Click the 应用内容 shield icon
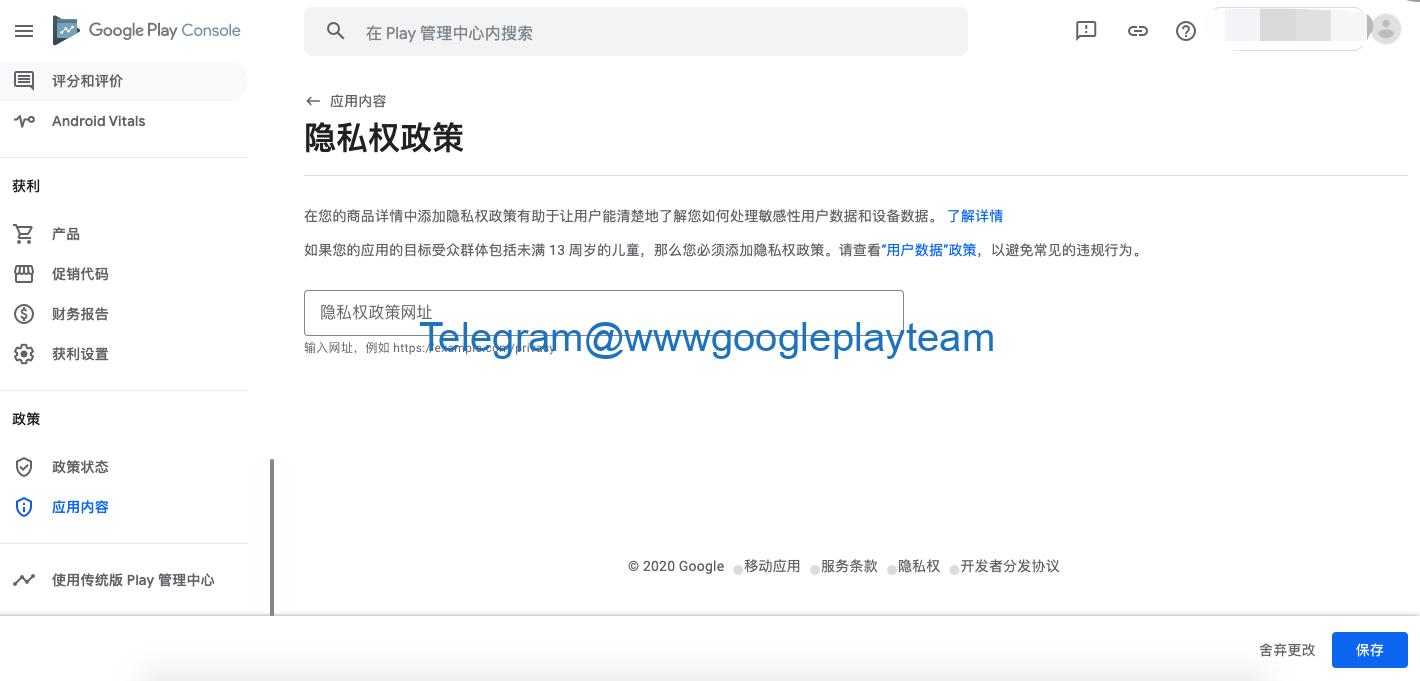Image resolution: width=1420 pixels, height=681 pixels. (x=24, y=507)
